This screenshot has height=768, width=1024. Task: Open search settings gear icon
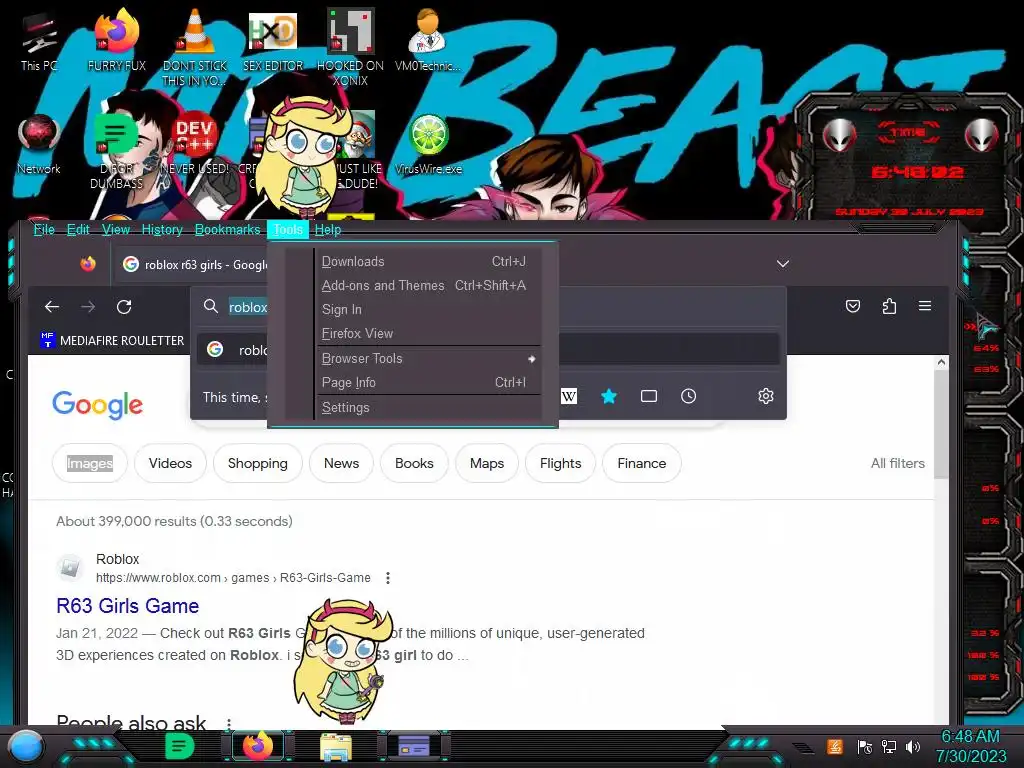[765, 396]
